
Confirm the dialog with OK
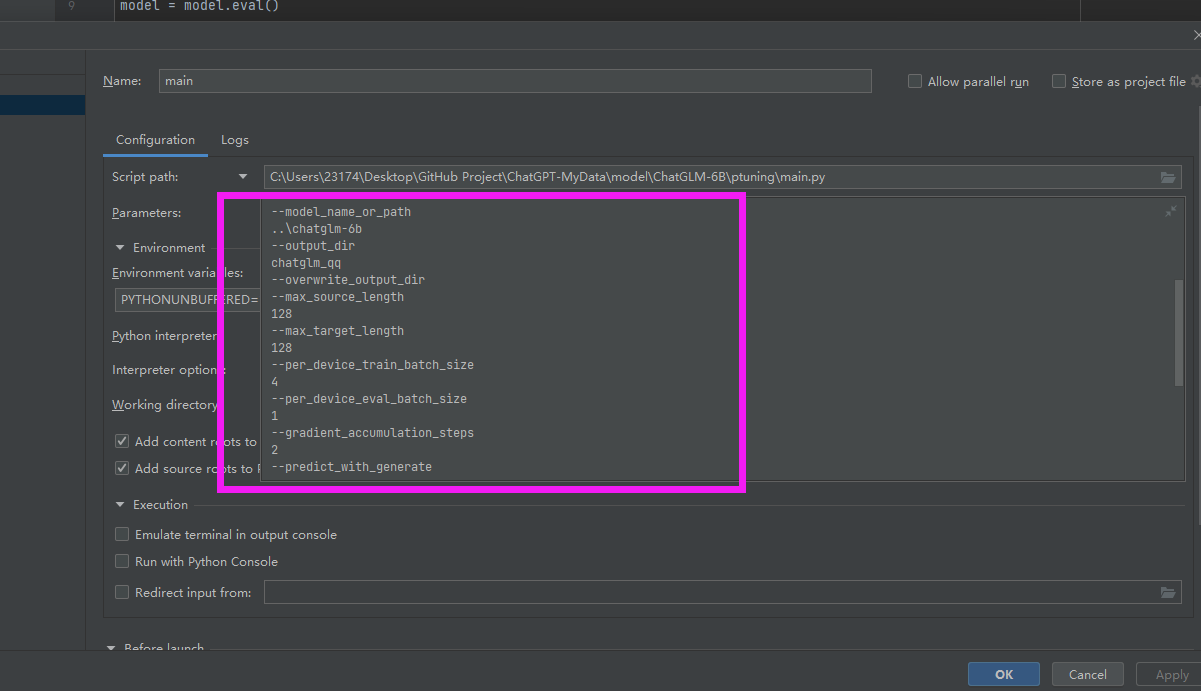1004,675
